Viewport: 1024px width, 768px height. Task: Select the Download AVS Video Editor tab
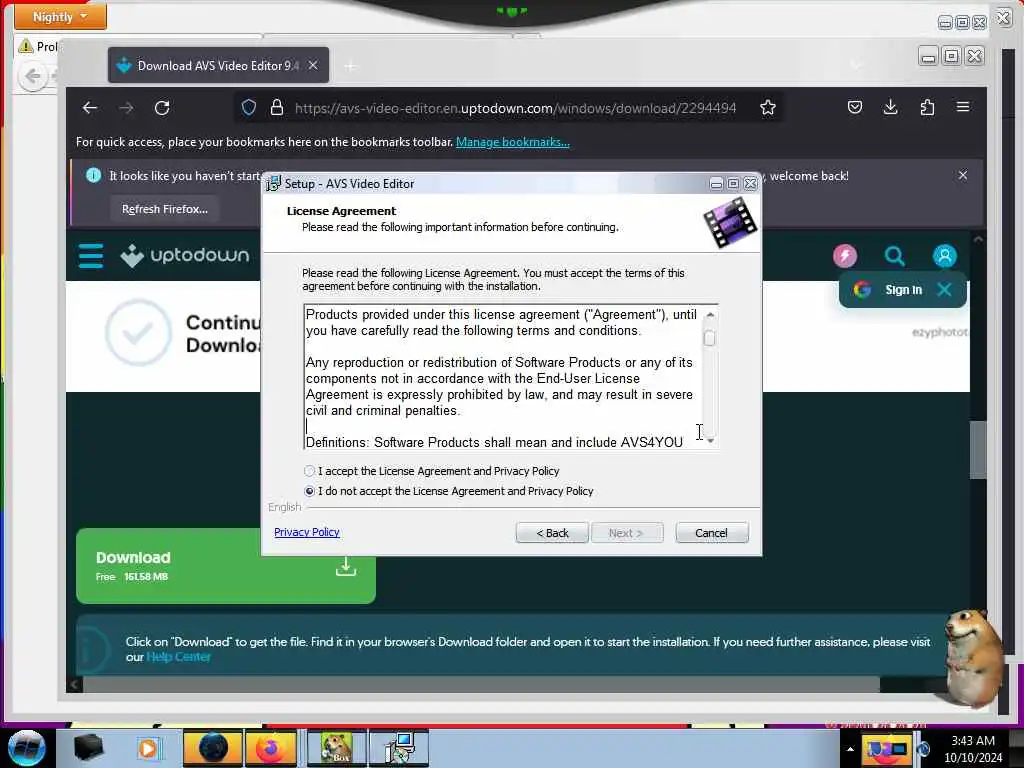click(219, 65)
